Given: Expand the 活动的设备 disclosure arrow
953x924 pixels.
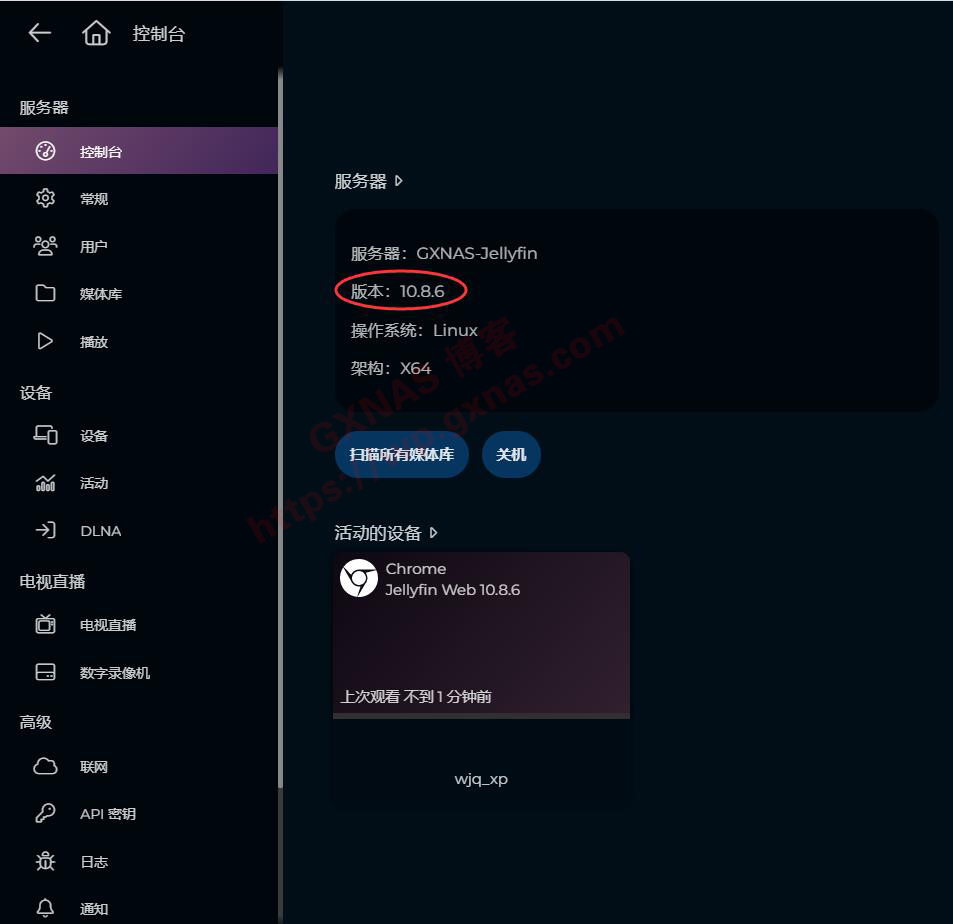Looking at the screenshot, I should click(x=433, y=533).
